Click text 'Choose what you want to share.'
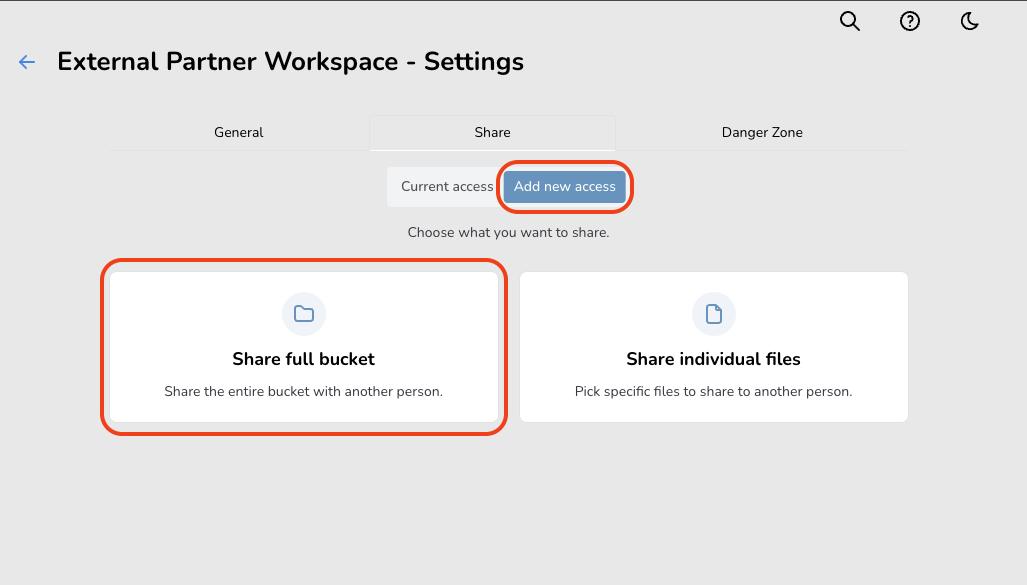This screenshot has height=585, width=1027. click(x=508, y=233)
